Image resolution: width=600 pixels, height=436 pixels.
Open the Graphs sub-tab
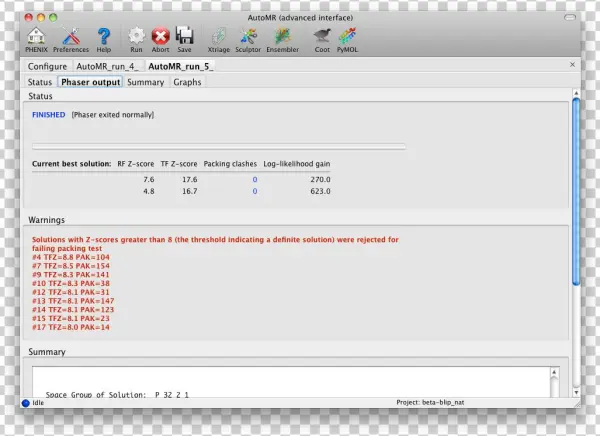click(x=187, y=82)
